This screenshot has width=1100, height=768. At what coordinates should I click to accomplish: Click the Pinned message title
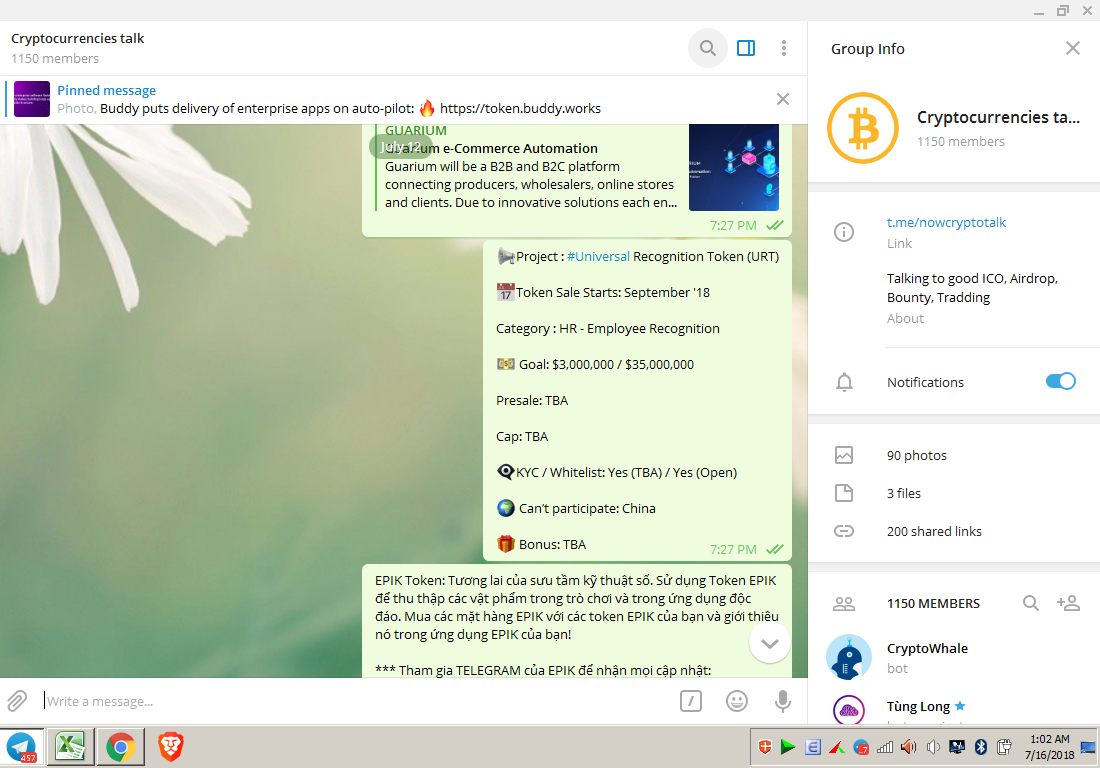click(x=107, y=90)
